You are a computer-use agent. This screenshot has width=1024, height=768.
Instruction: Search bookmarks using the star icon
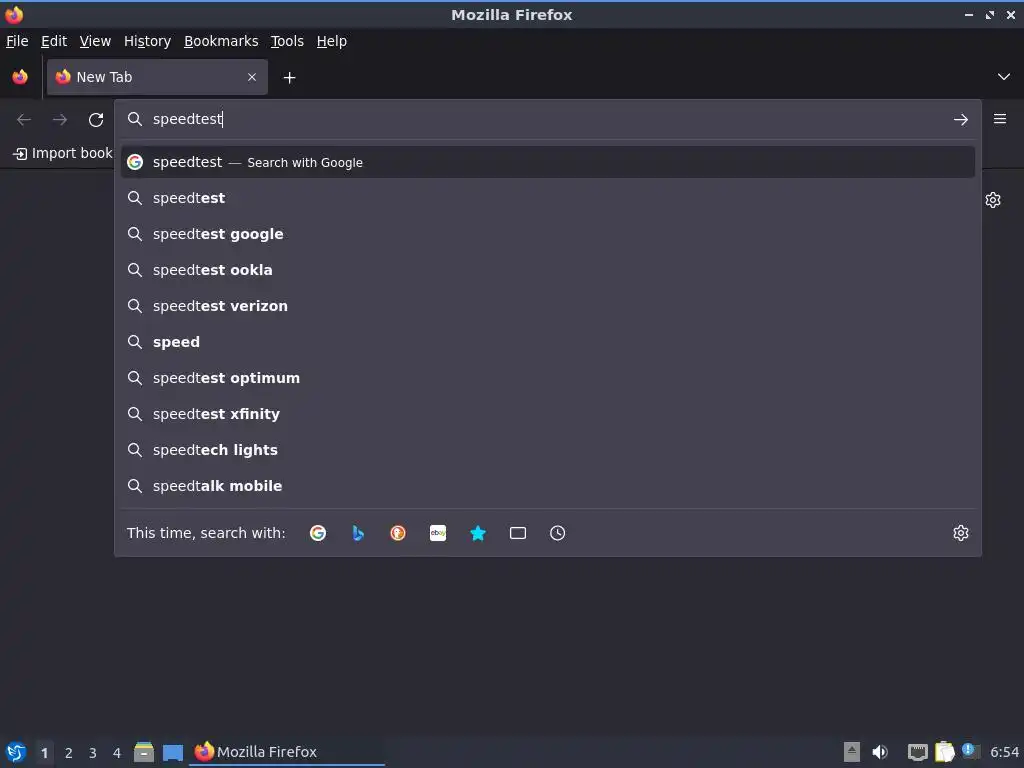pyautogui.click(x=478, y=533)
